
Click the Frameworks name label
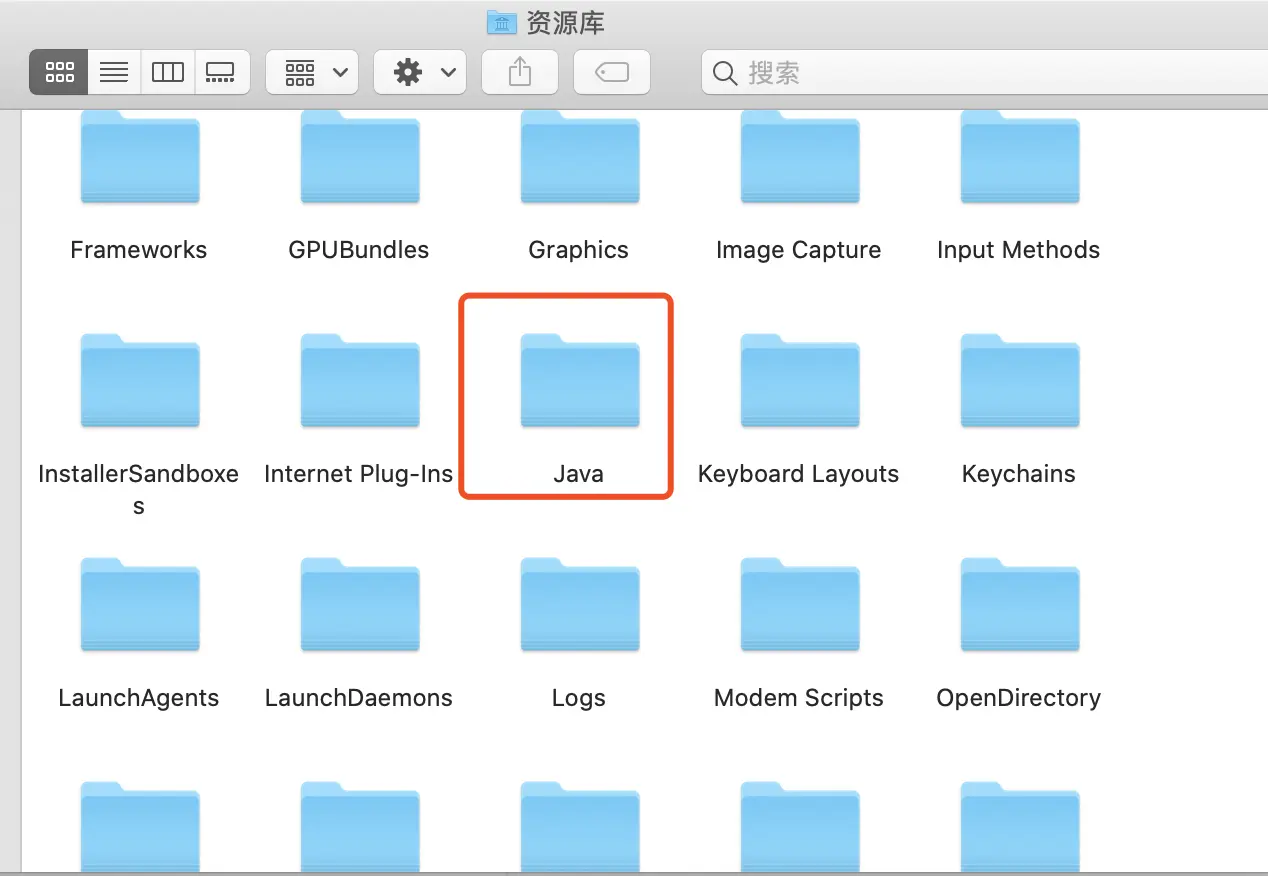click(x=139, y=250)
